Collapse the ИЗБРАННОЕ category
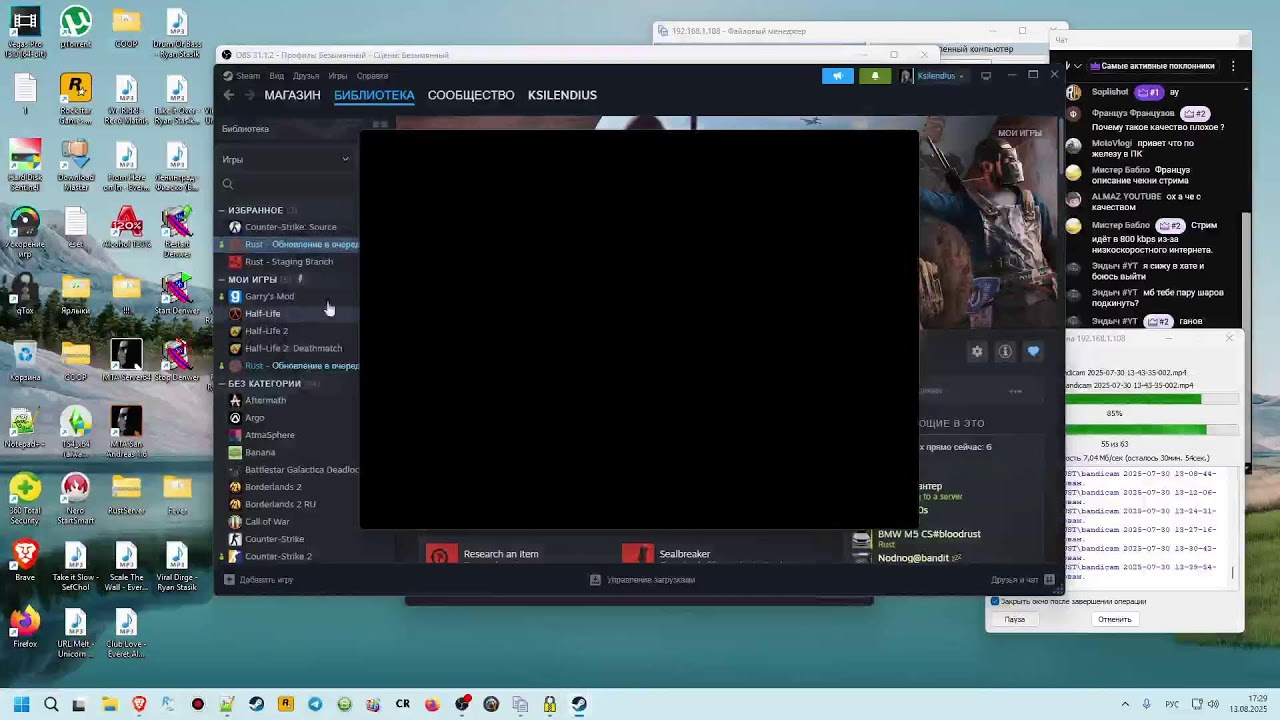Viewport: 1280px width, 720px height. pos(222,210)
